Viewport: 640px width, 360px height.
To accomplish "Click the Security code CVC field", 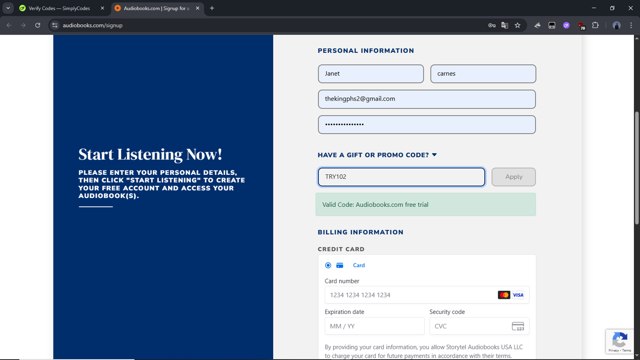I will [479, 326].
